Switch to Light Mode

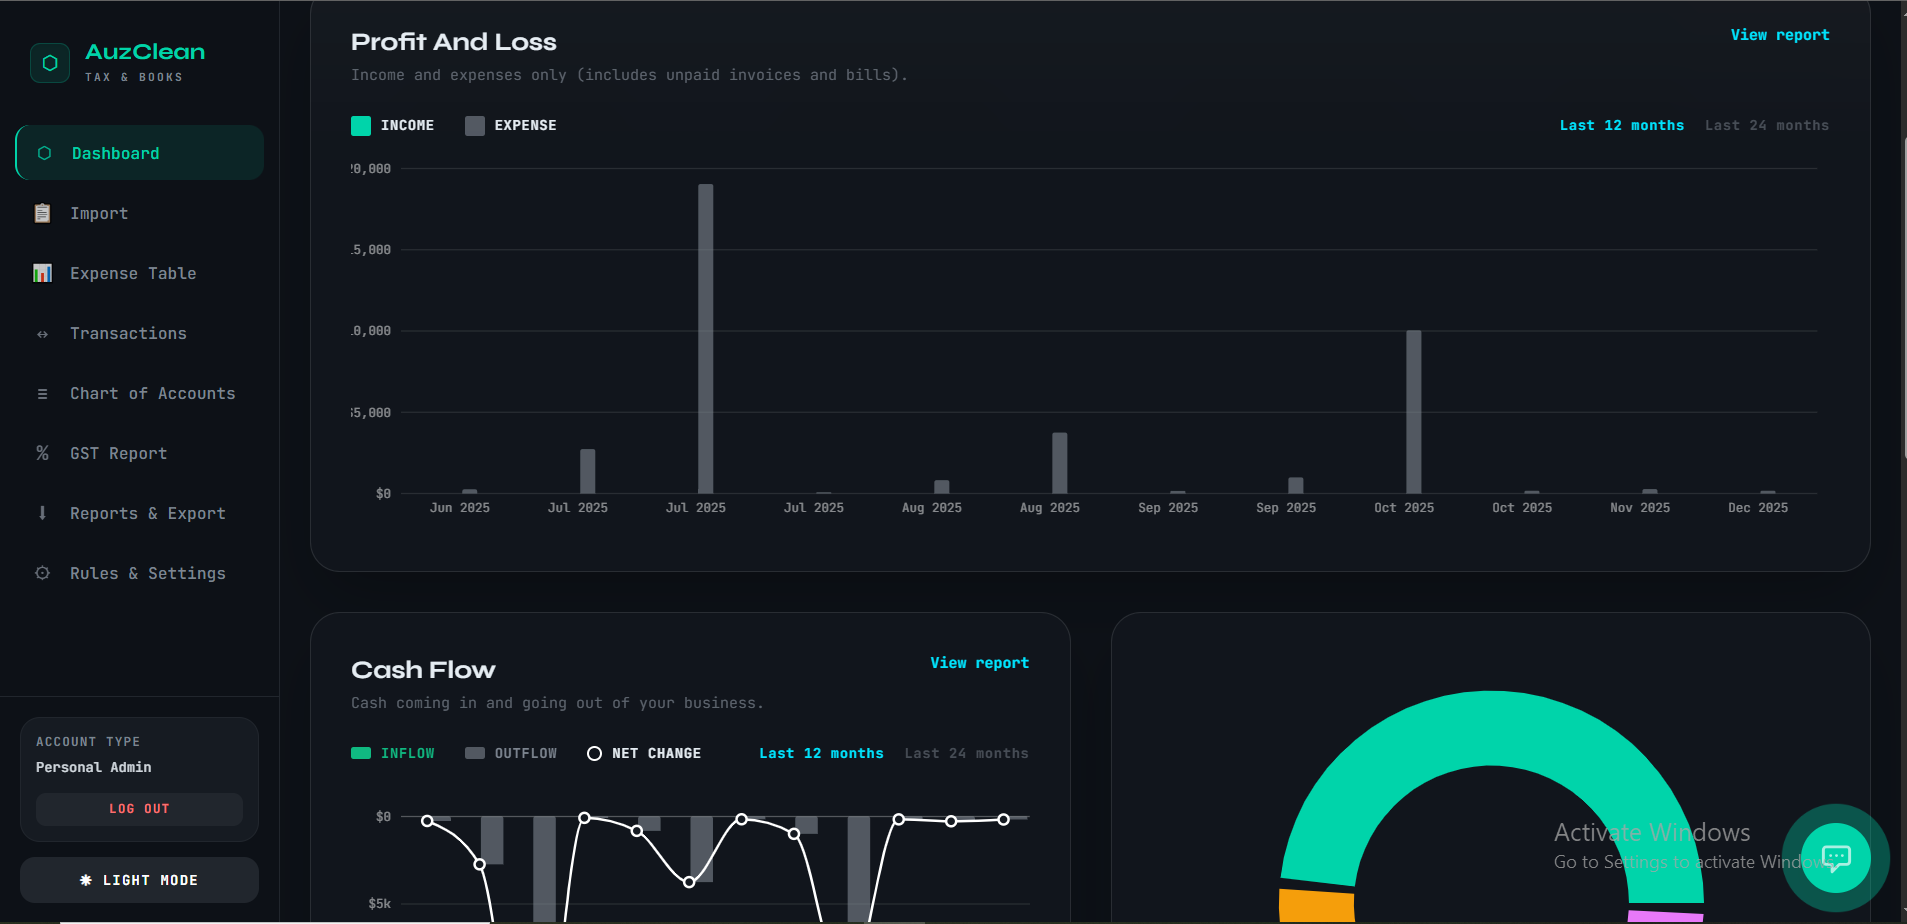tap(139, 880)
